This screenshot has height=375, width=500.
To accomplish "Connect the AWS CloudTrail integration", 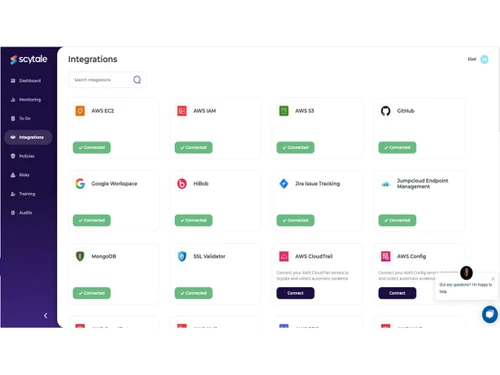I will [x=295, y=293].
